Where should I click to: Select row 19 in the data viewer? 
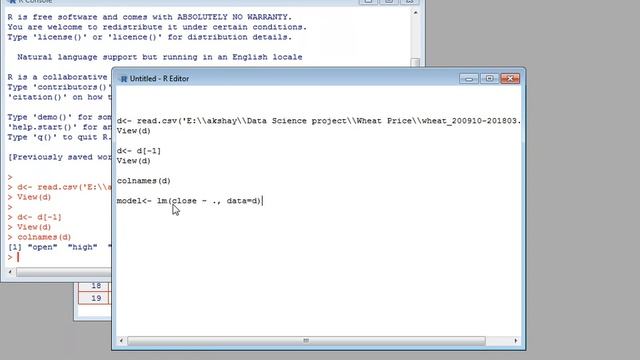(96, 298)
